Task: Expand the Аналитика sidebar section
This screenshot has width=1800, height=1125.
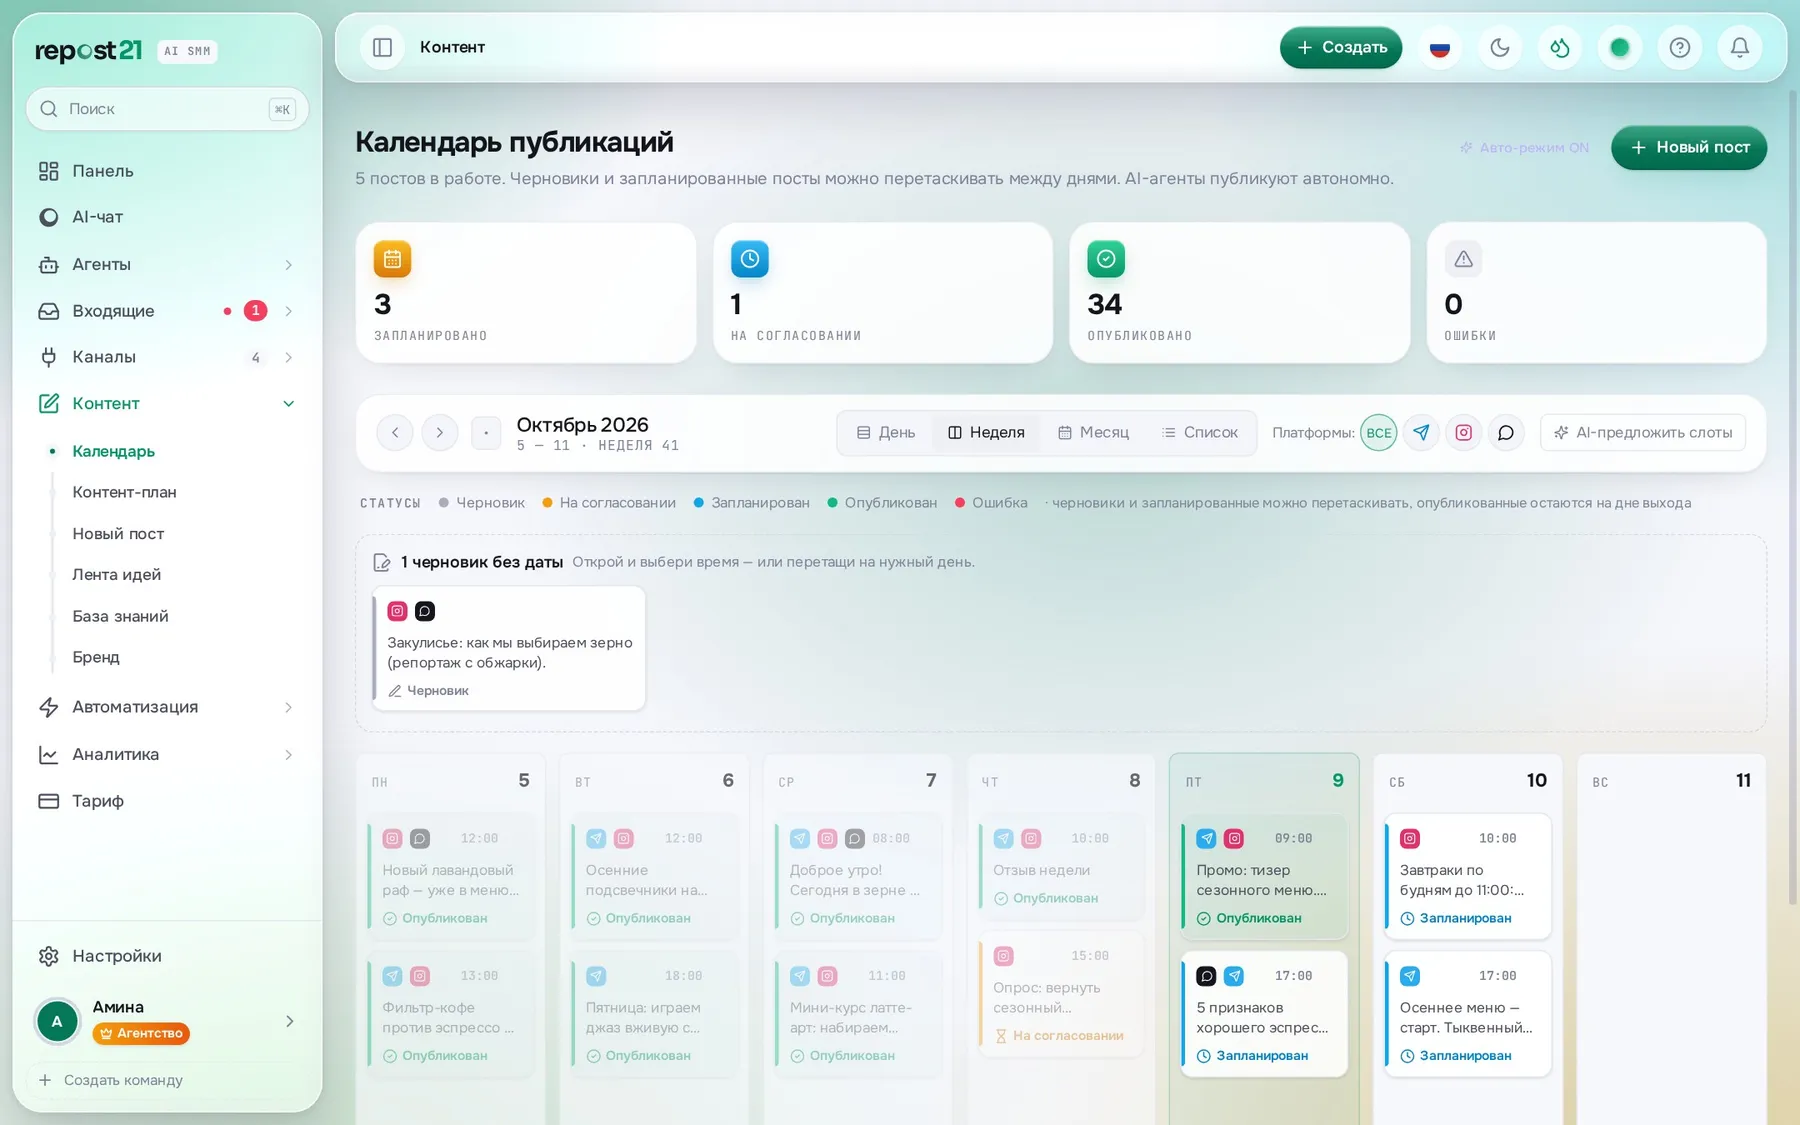Action: (167, 754)
